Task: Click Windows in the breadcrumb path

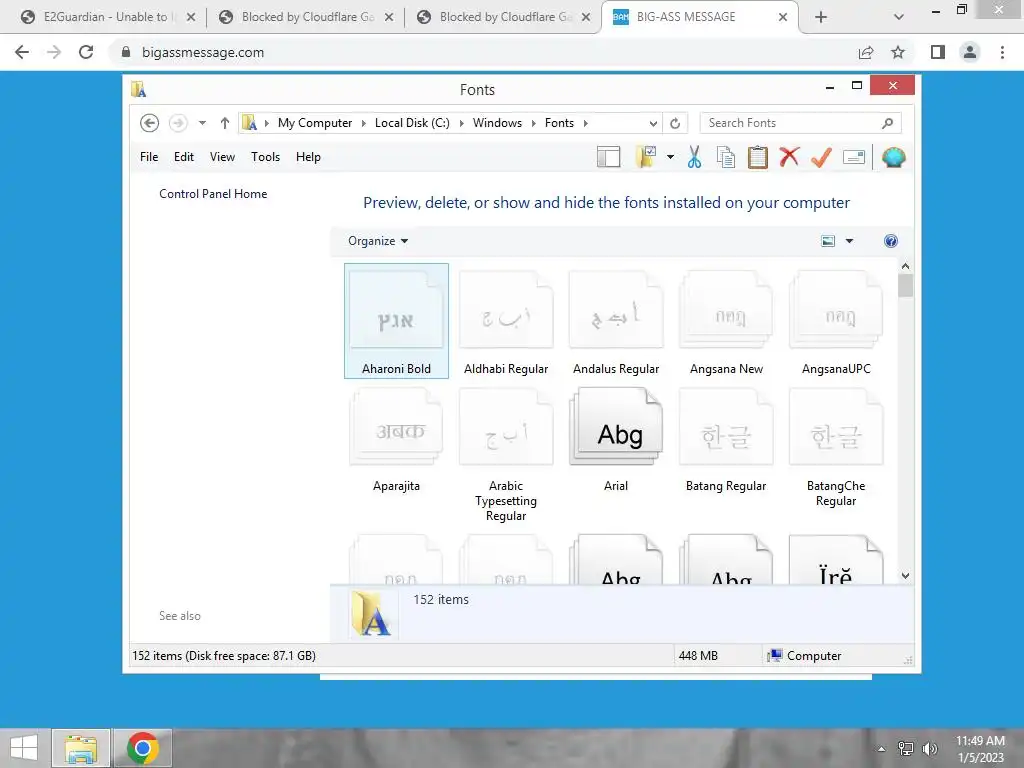Action: 497,123
